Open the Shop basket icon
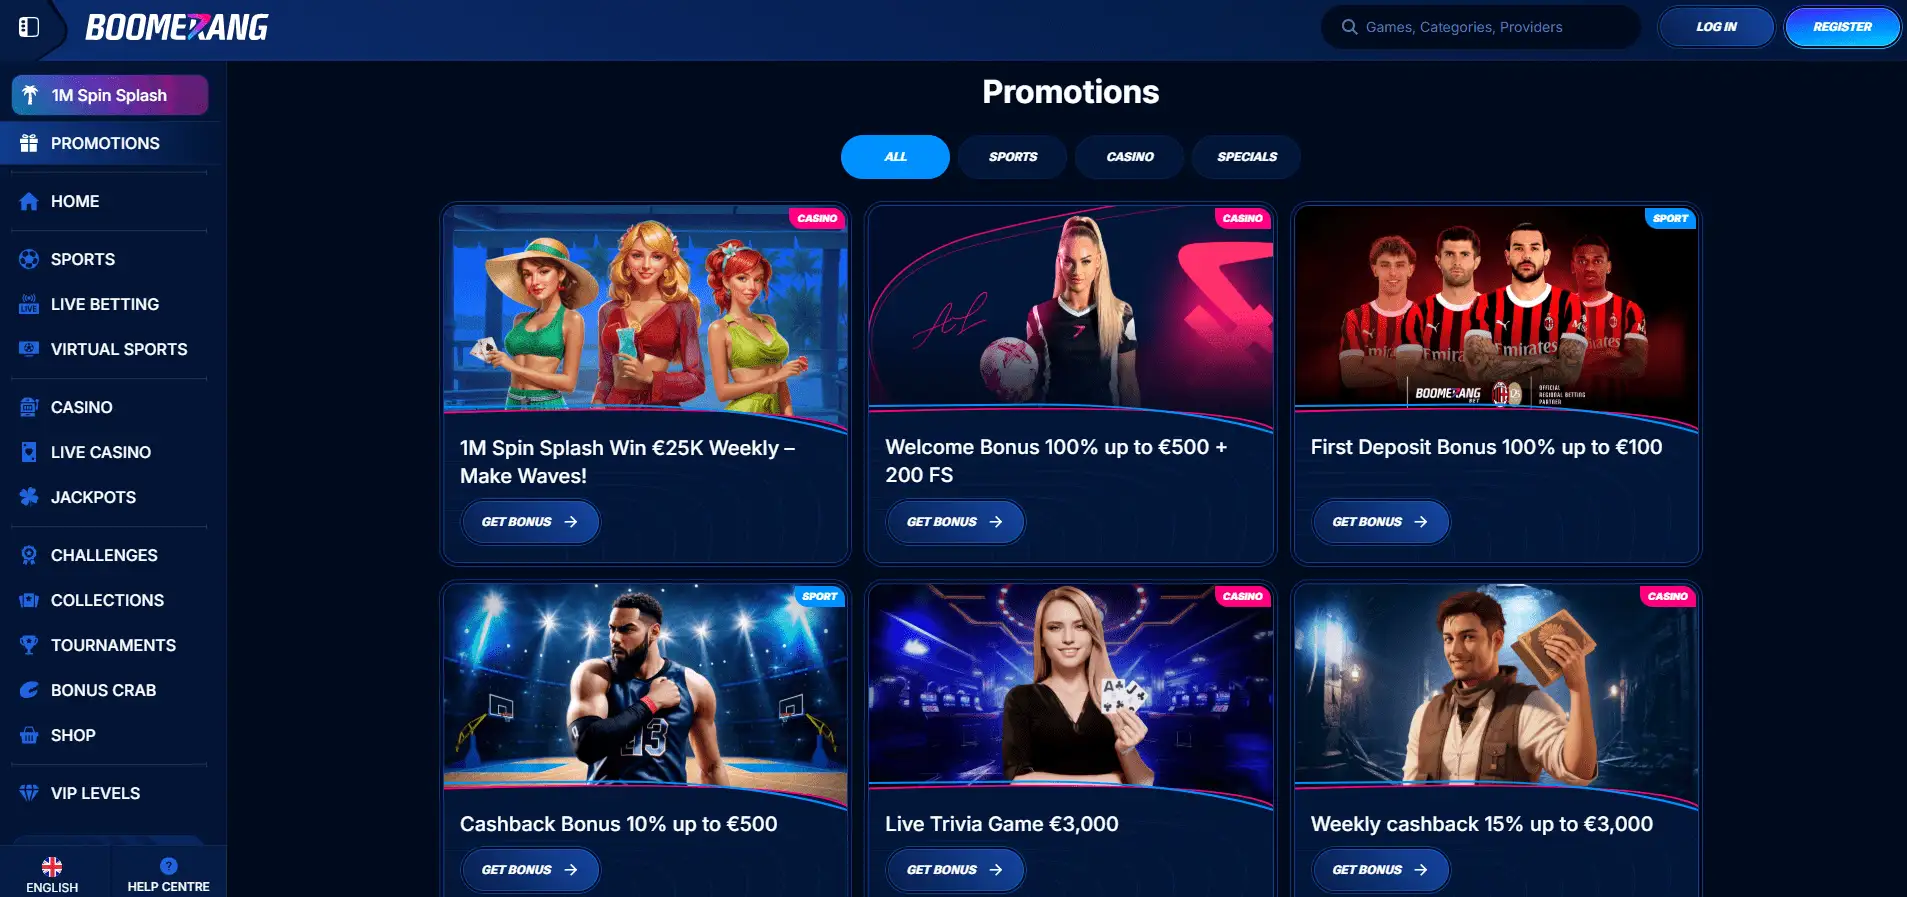This screenshot has width=1907, height=897. [x=29, y=735]
